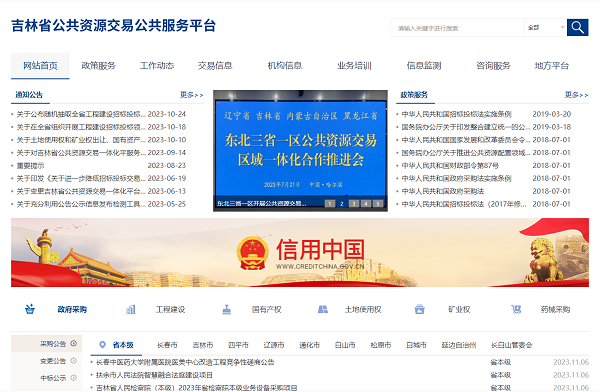This screenshot has height=392, width=600.
Task: Open 中华人民共和国政府采购法实施条例 link
Action: click(456, 178)
